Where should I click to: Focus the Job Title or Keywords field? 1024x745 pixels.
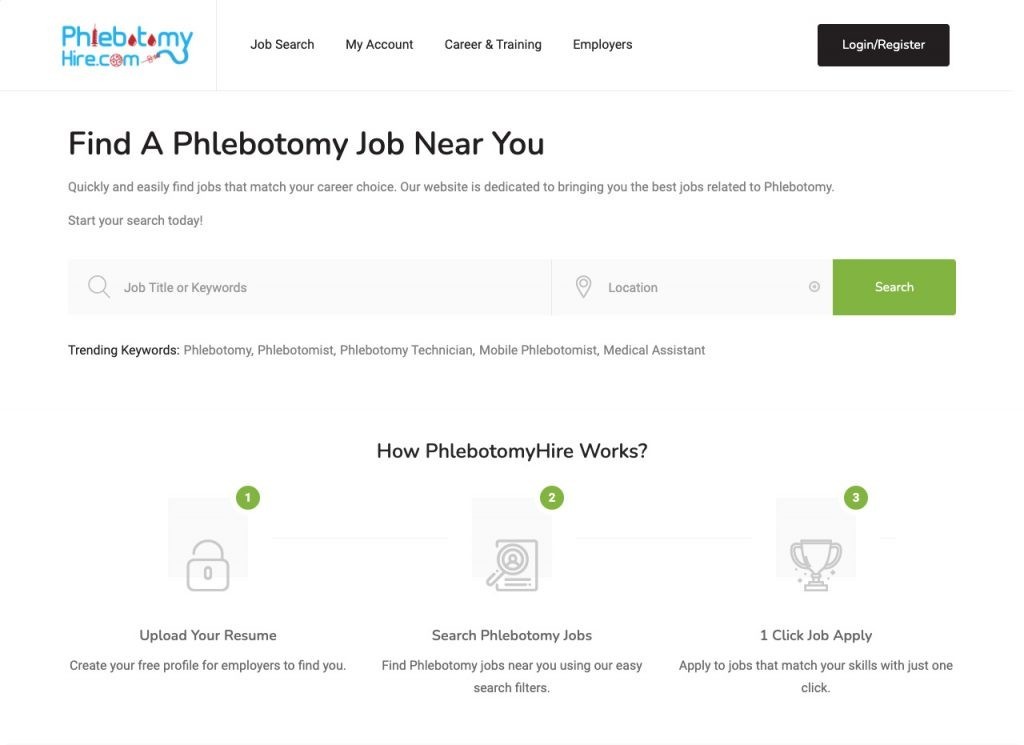310,287
